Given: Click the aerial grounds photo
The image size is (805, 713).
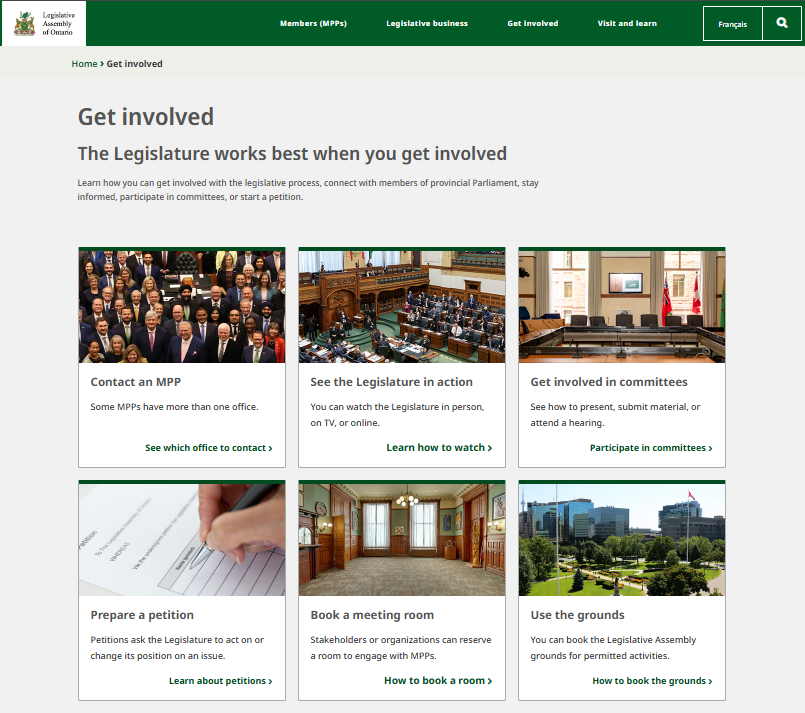Looking at the screenshot, I should click(x=622, y=540).
